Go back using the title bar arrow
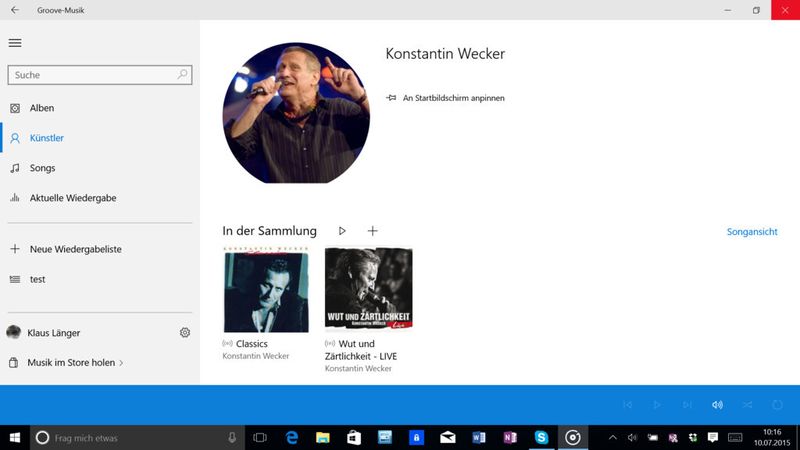The image size is (800, 450). pyautogui.click(x=15, y=10)
